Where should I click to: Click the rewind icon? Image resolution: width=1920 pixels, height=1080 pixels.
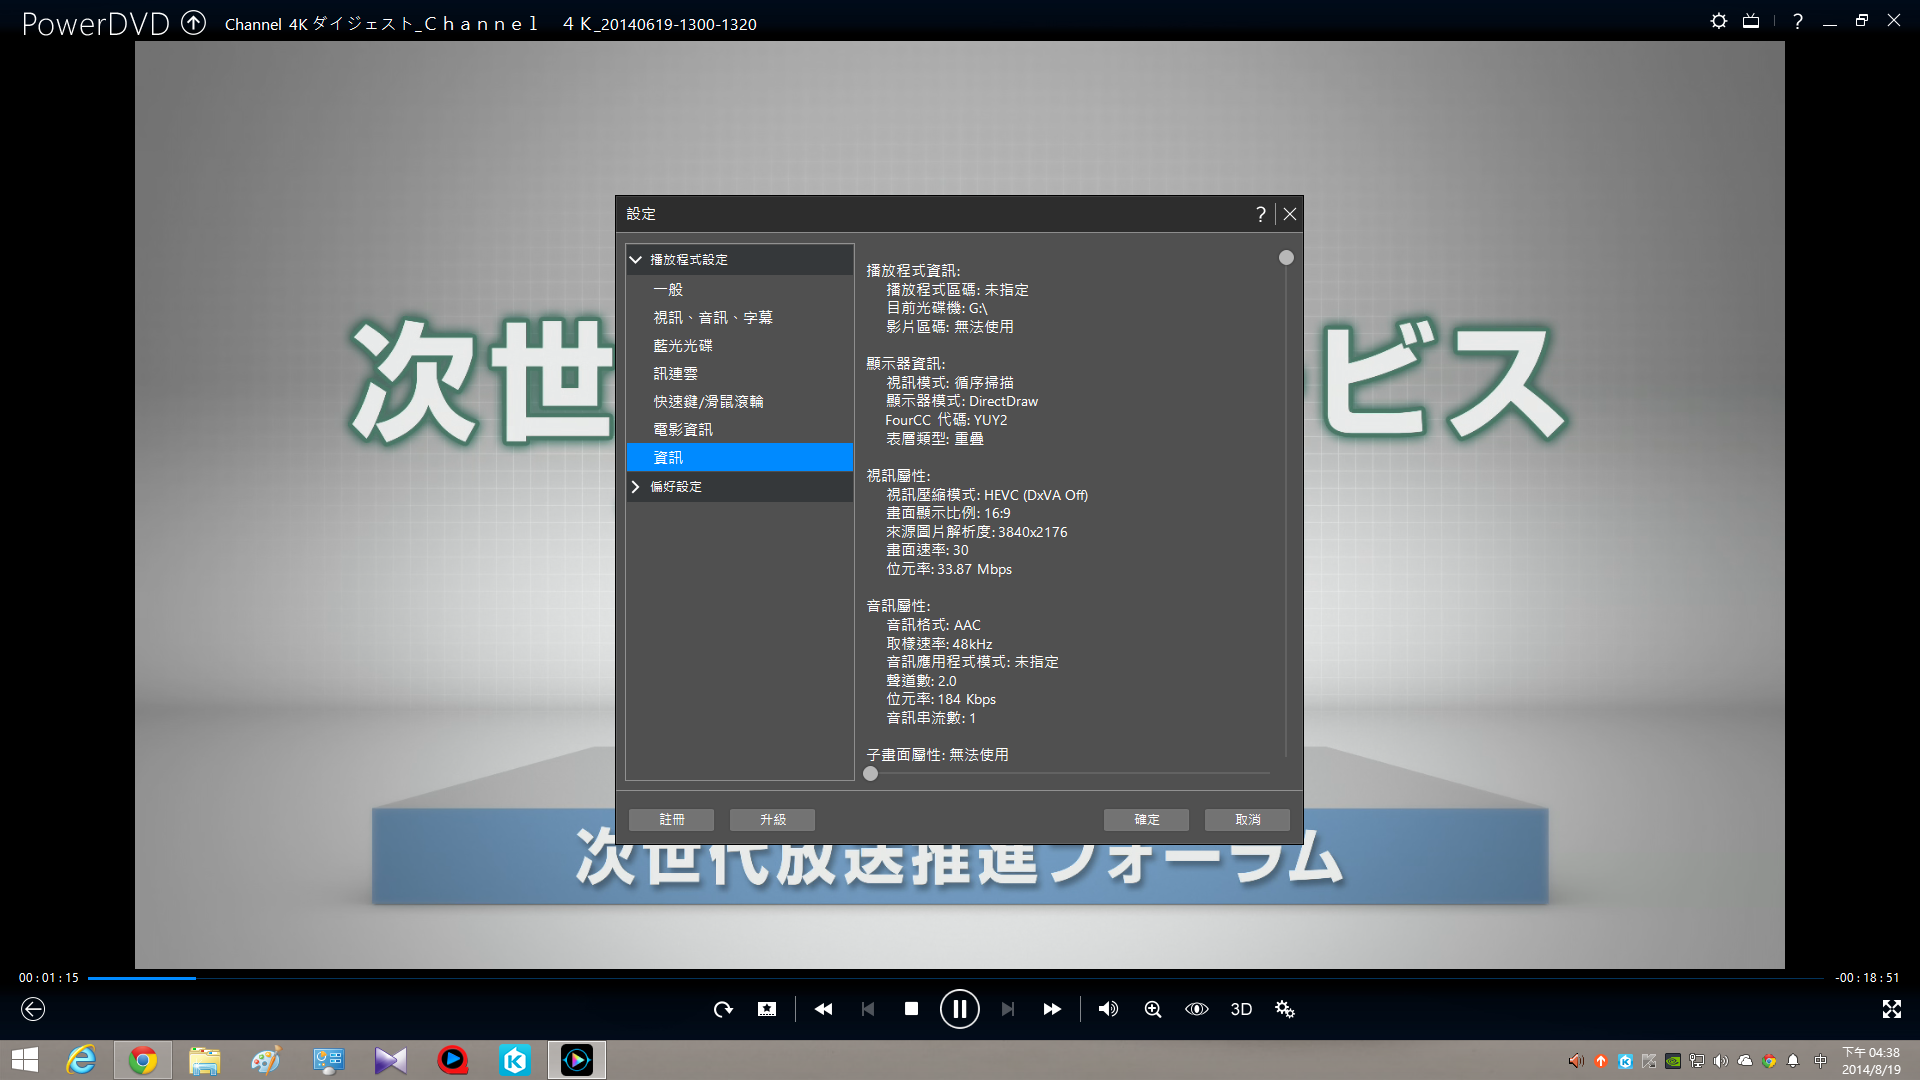[823, 1009]
